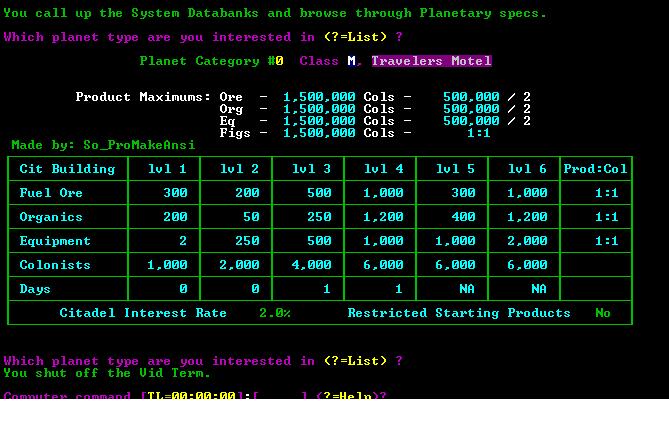Click the lvl 3 column header

pyautogui.click(x=311, y=169)
